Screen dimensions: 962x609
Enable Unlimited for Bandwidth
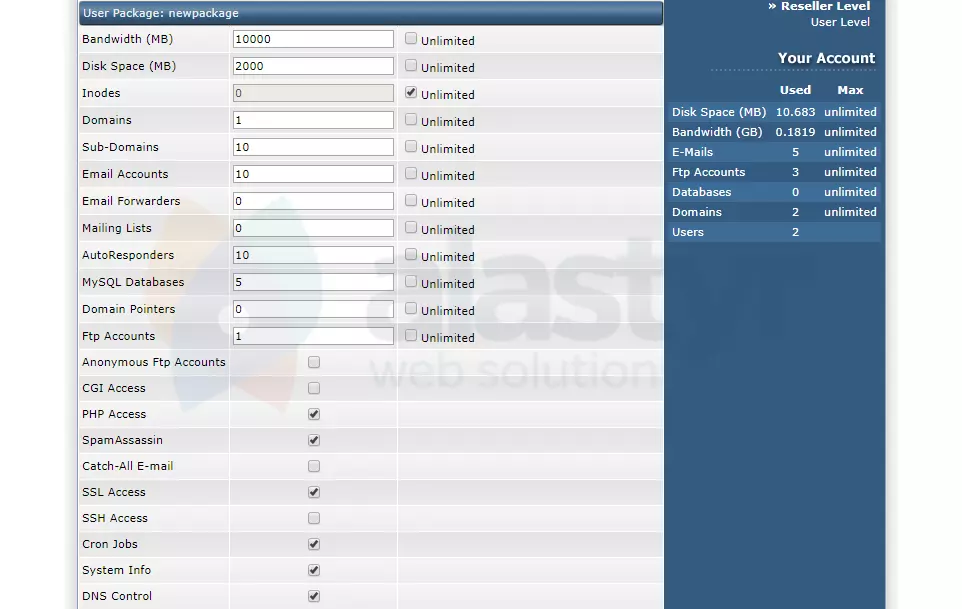click(410, 40)
